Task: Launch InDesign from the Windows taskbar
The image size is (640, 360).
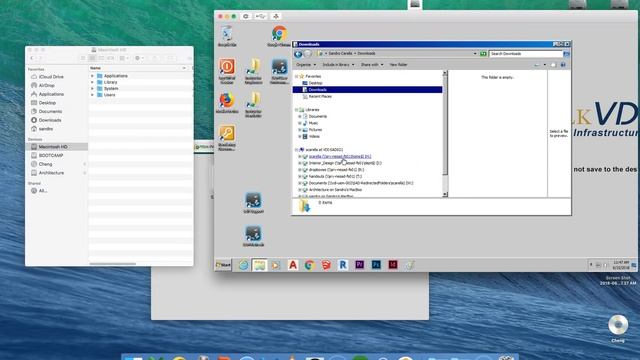Action: pyautogui.click(x=393, y=265)
